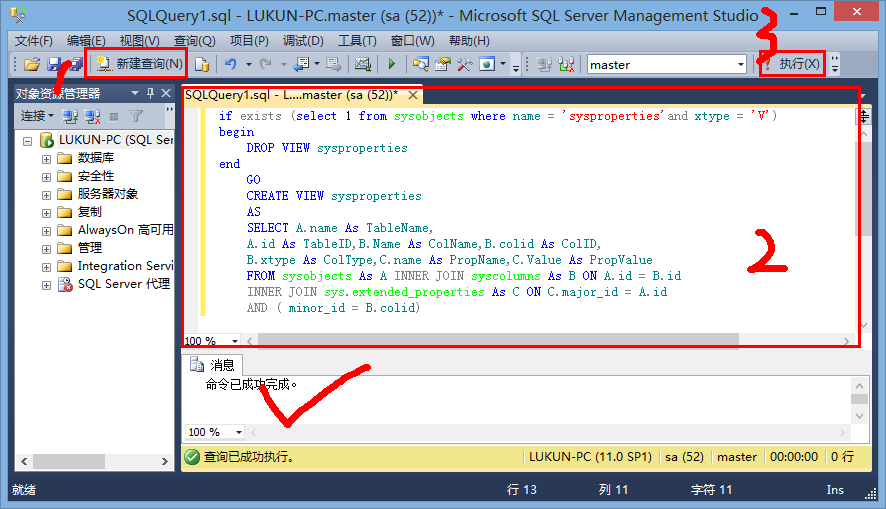
Task: Click the editor vertical scrollbar thumb
Action: (862, 189)
